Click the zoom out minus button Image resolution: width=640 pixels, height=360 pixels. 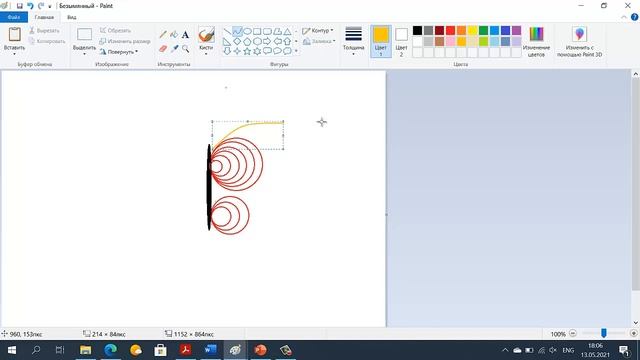point(573,333)
